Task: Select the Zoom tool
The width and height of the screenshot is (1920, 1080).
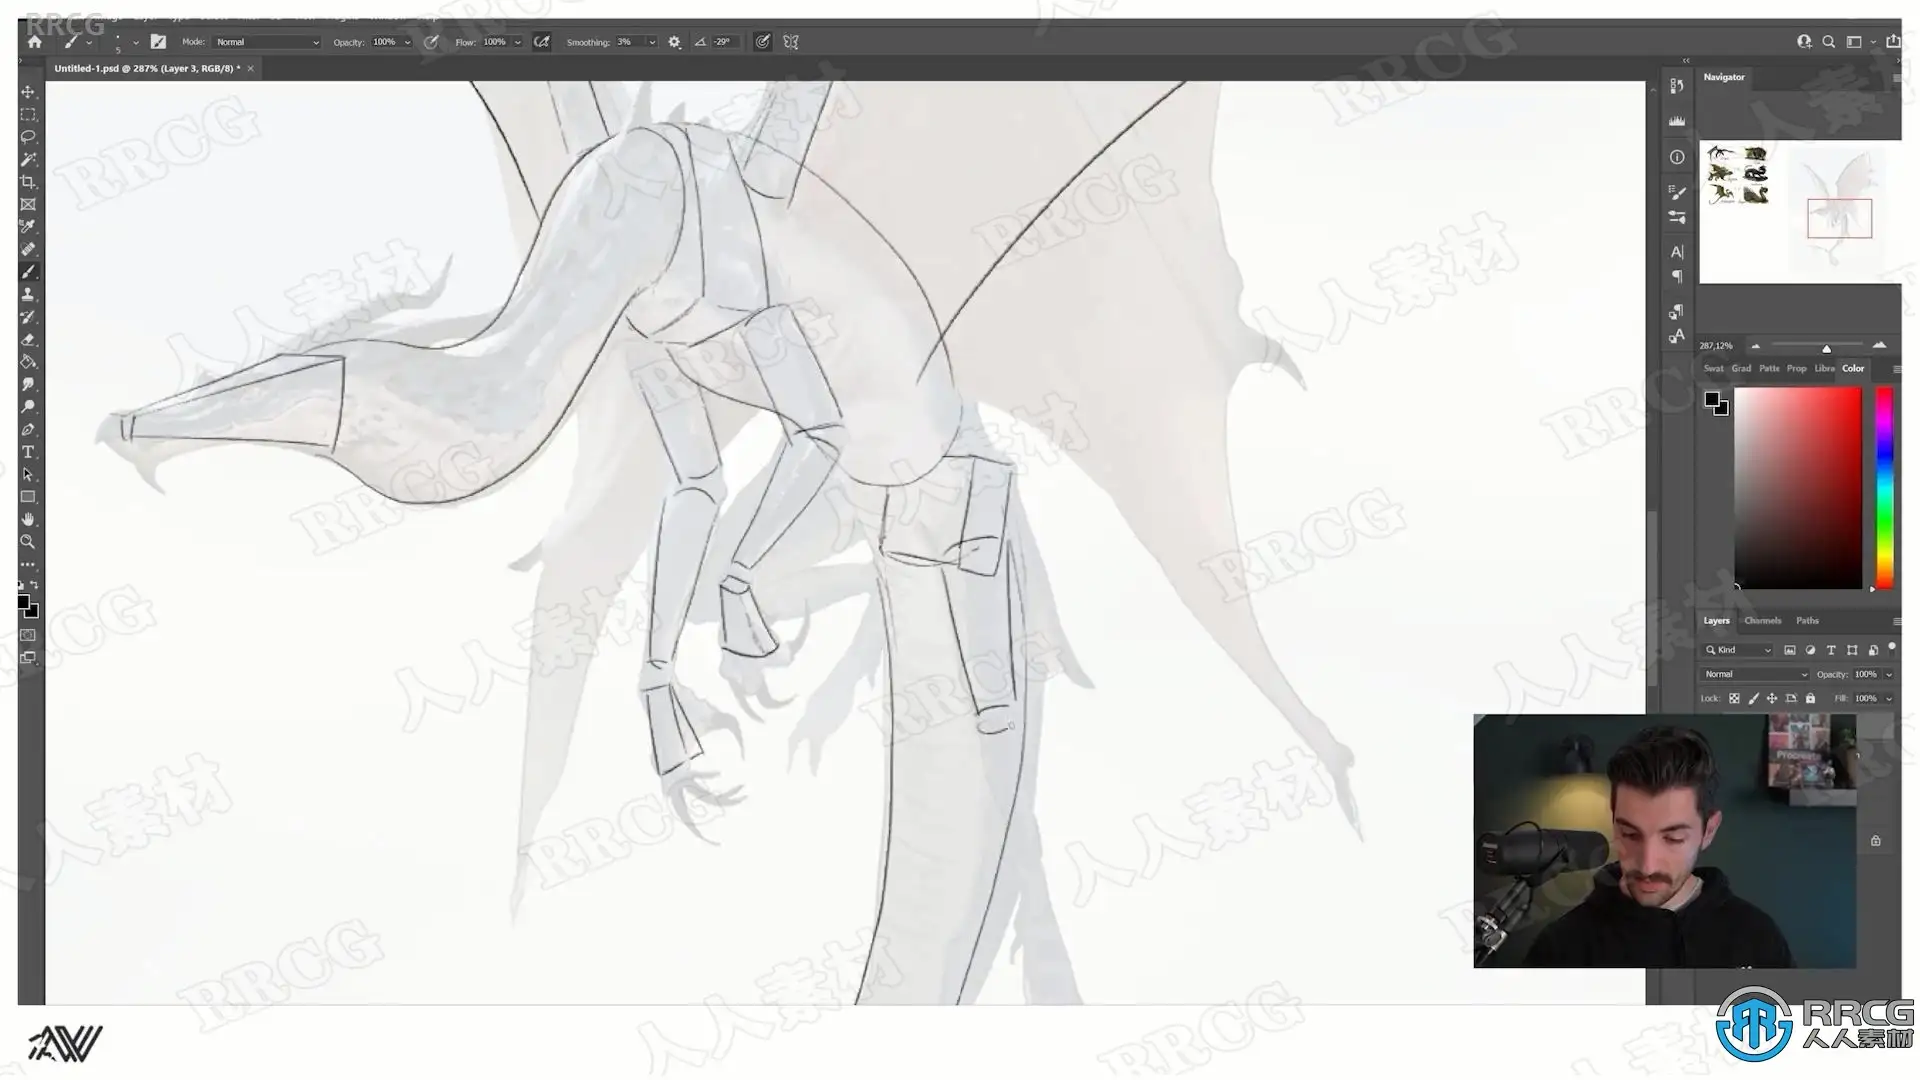Action: click(x=28, y=542)
